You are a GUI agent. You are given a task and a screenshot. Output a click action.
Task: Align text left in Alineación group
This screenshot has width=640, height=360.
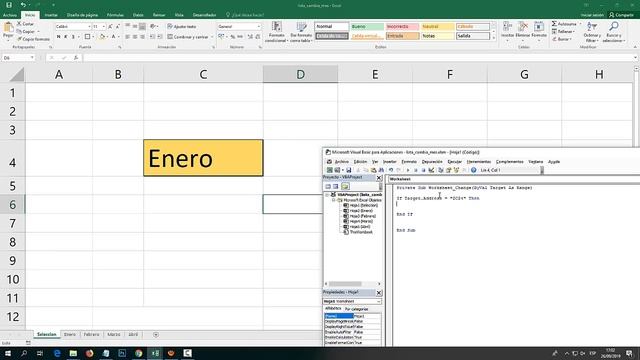click(128, 37)
